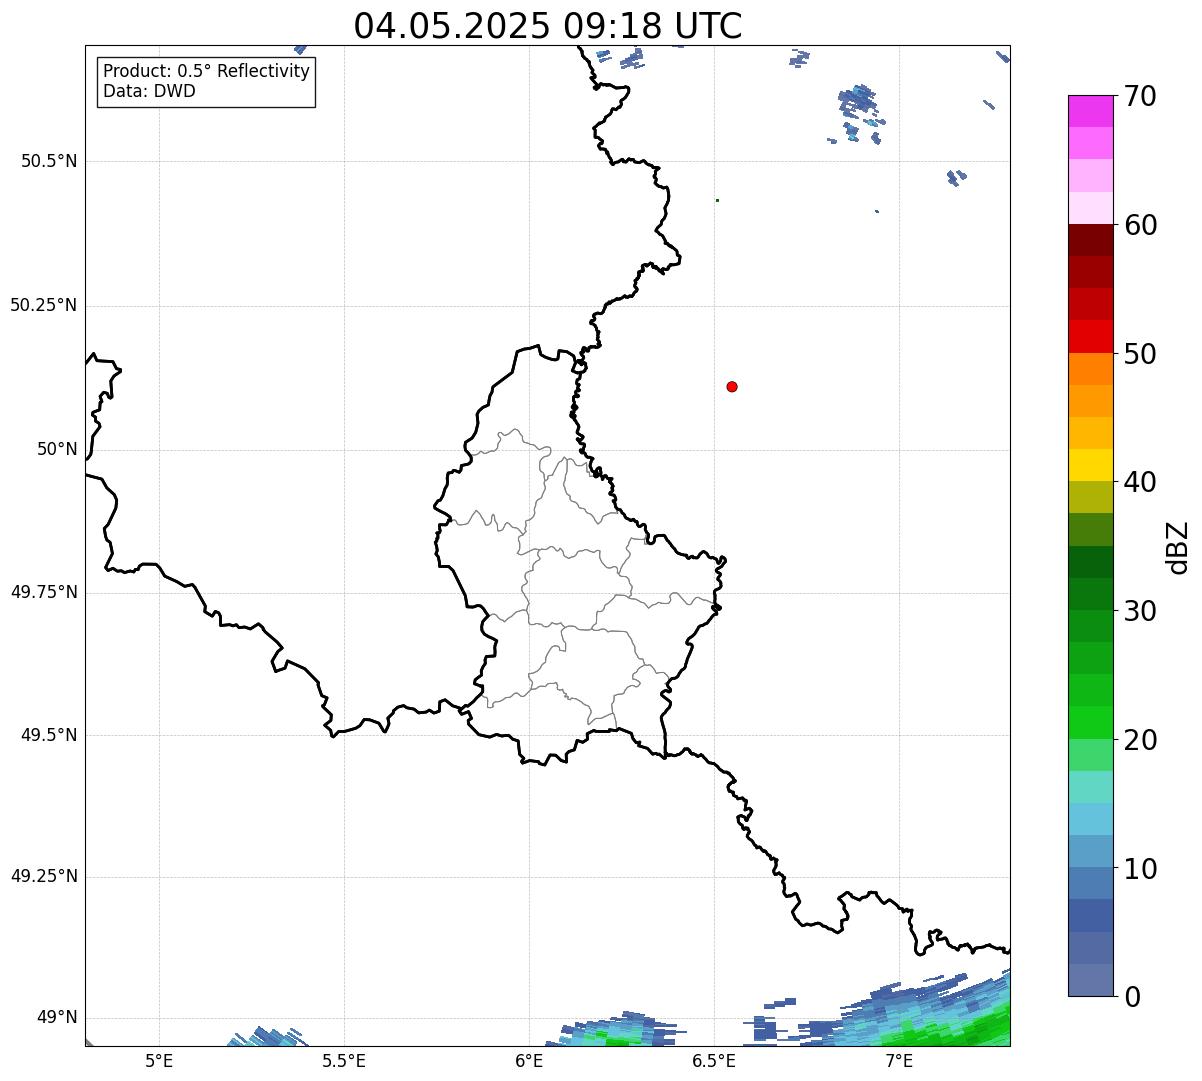Click the Data: DWD label
Screen dimensions: 1202x1081
click(149, 91)
